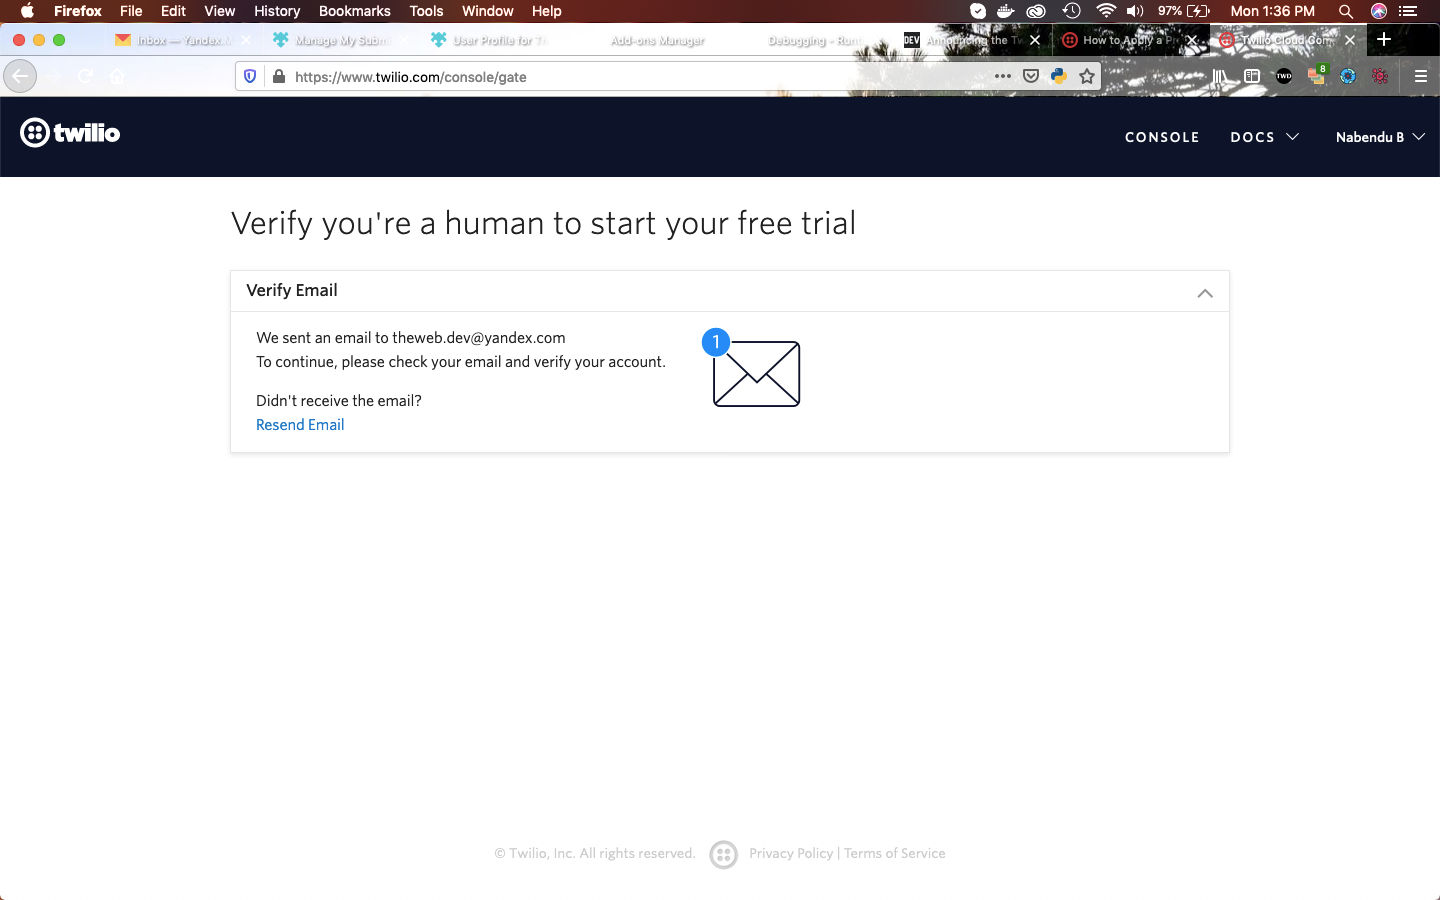Click the Resend Email link

tap(300, 425)
